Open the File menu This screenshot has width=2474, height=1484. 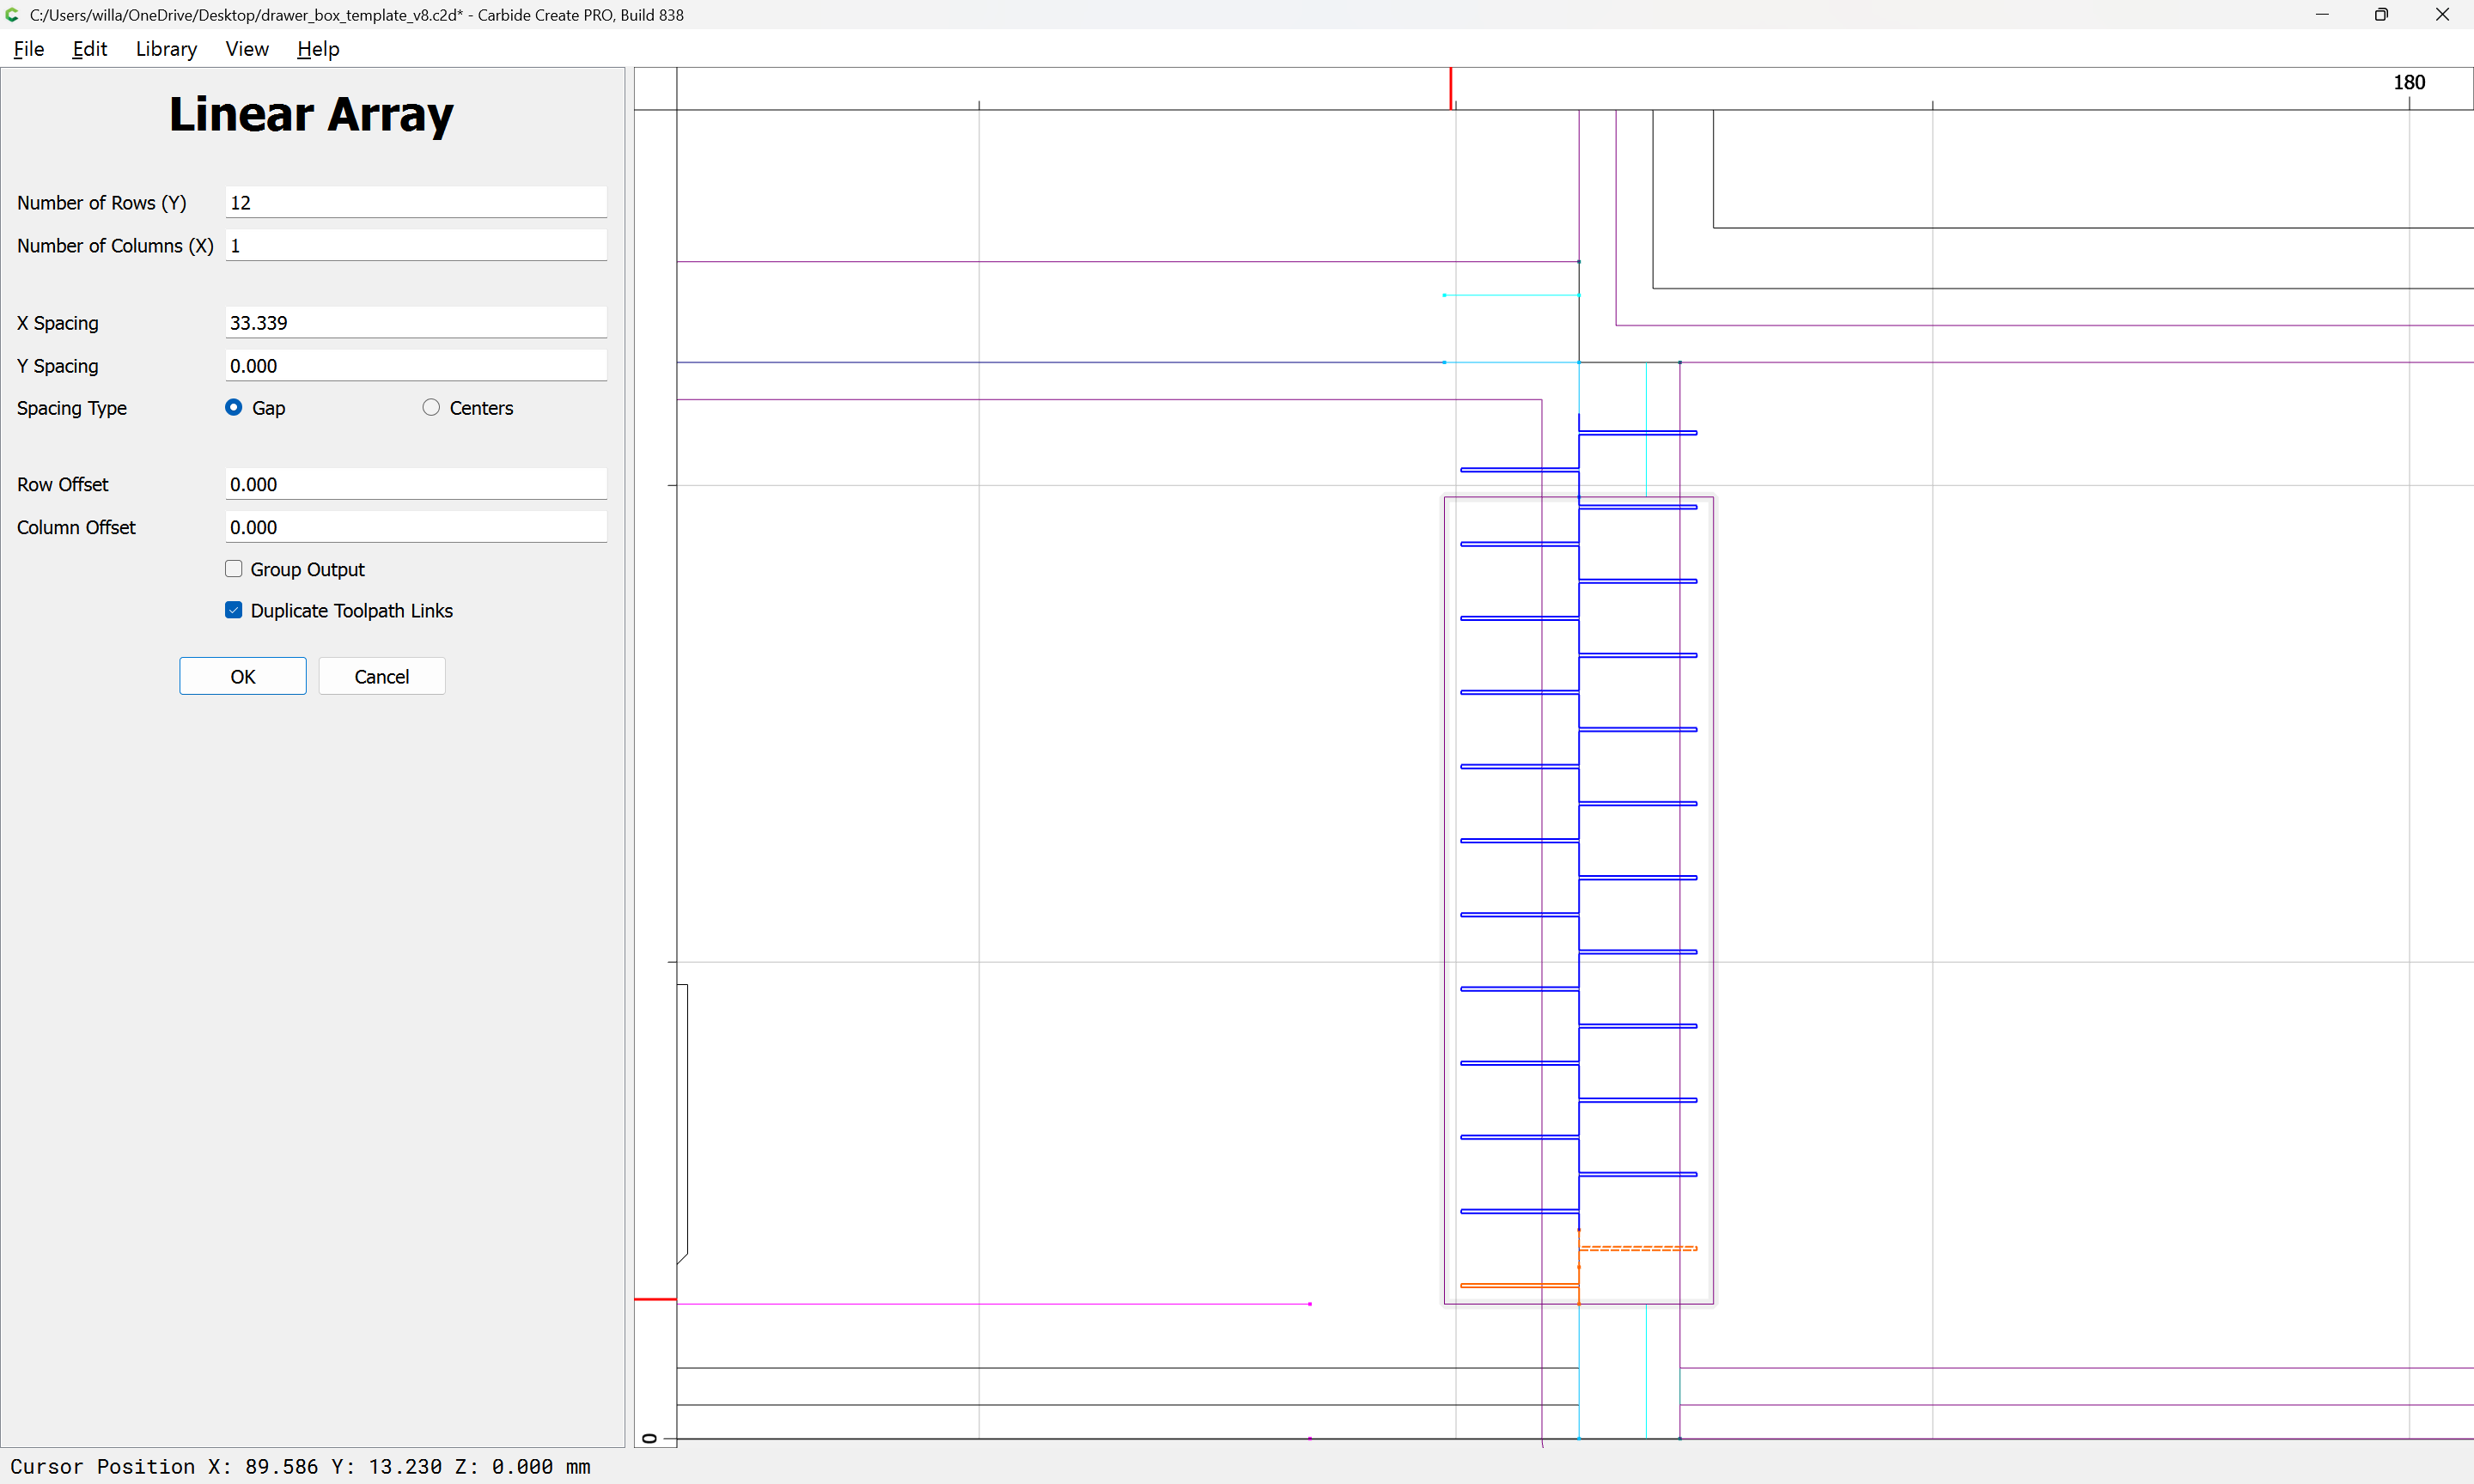pyautogui.click(x=28, y=49)
